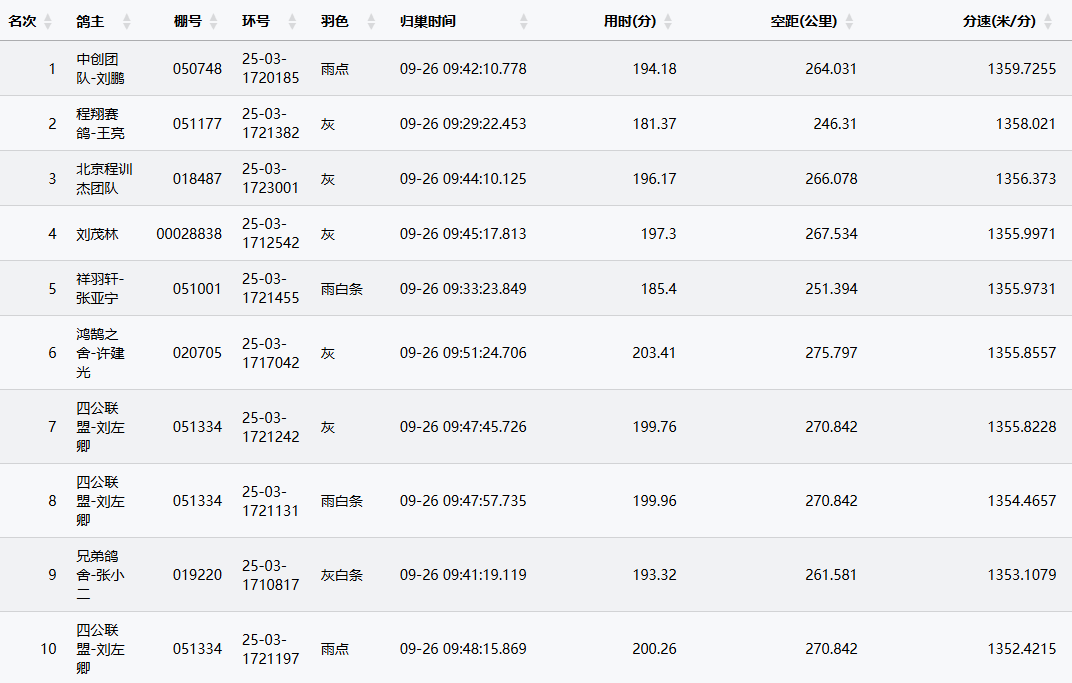Select 祥羽轩-张亚宁 owner cell

click(101, 288)
